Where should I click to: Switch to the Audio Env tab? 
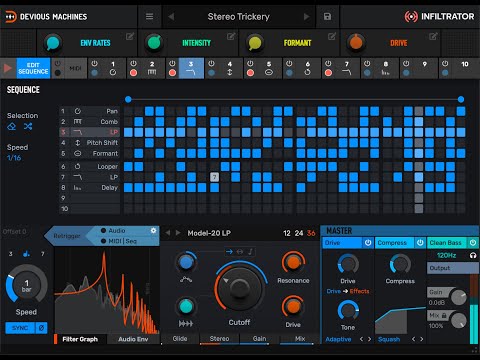(x=133, y=339)
